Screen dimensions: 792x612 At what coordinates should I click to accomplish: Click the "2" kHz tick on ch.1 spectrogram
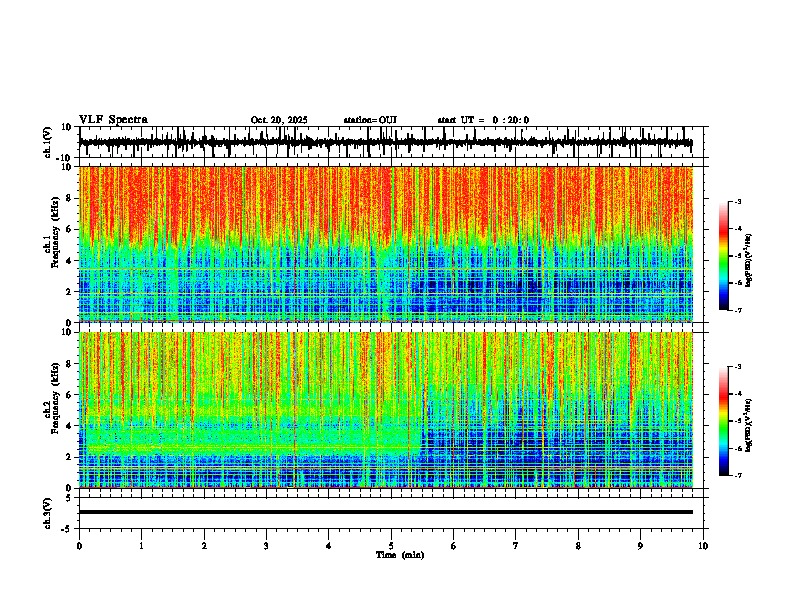[70, 291]
